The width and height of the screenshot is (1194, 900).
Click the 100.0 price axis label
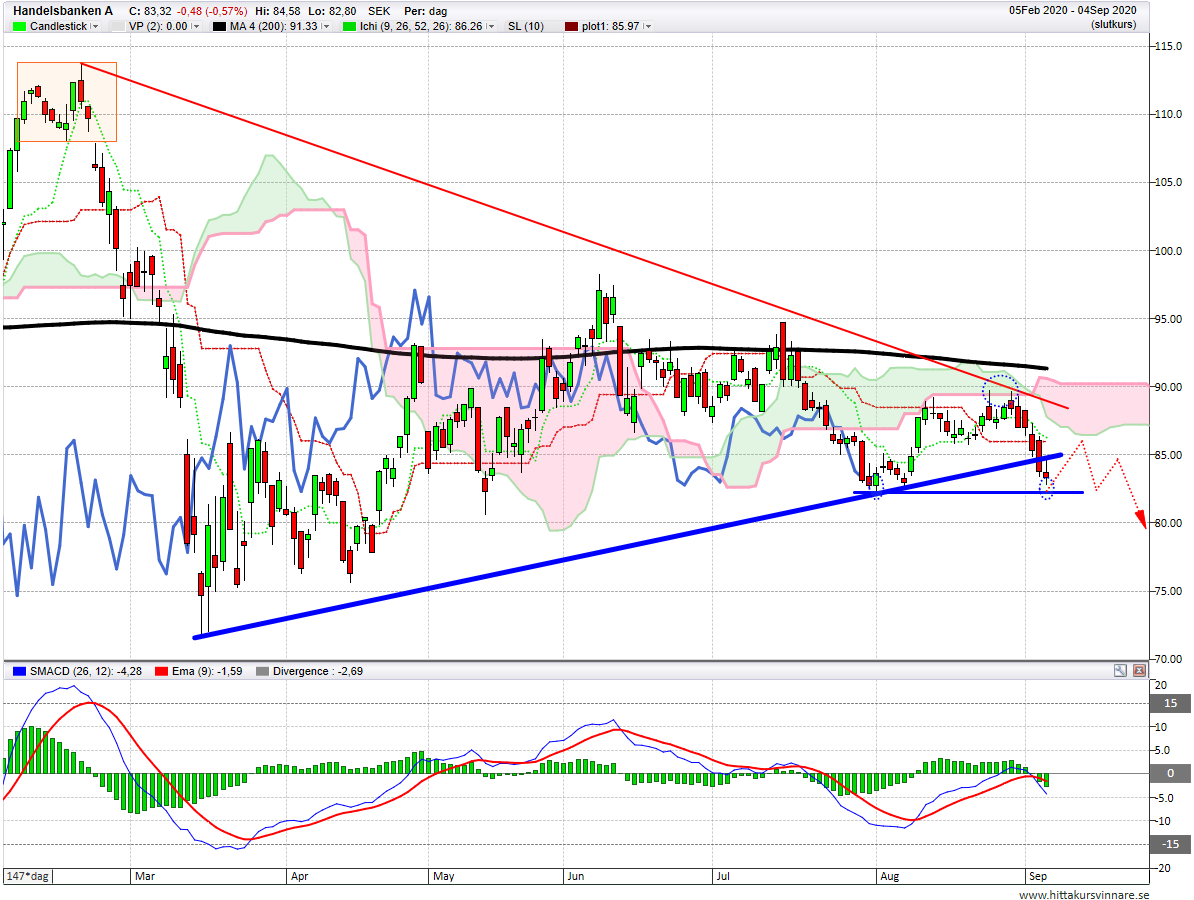(x=1168, y=251)
